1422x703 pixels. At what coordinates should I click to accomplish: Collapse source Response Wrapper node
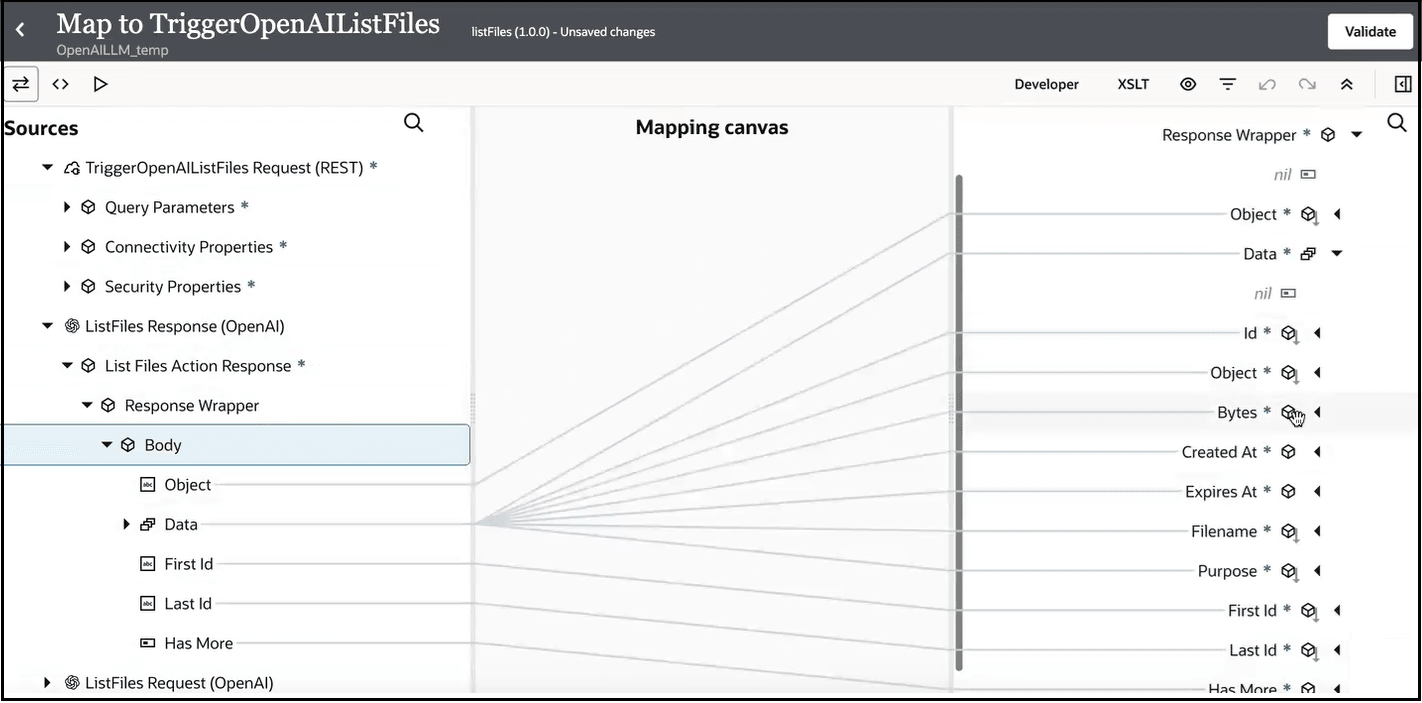(87, 405)
